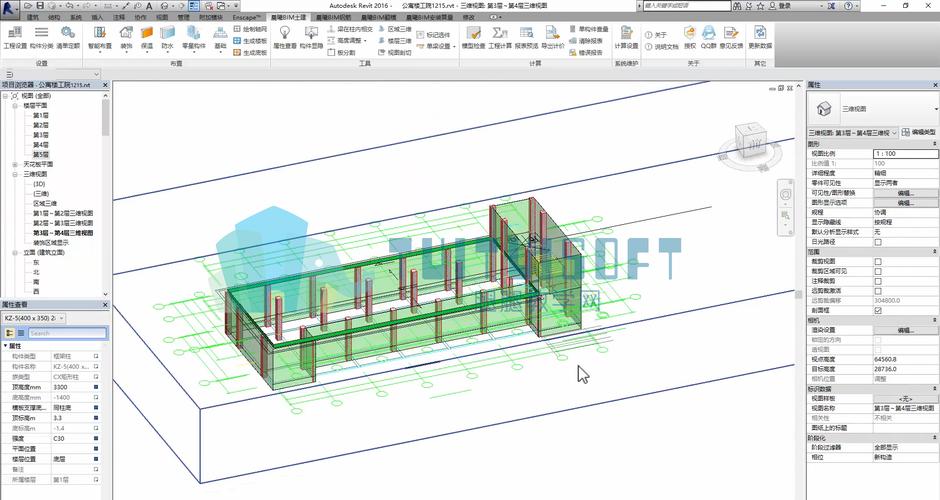
Task: Select 第1层~第2层三维视图 in project browser
Action: 63,213
